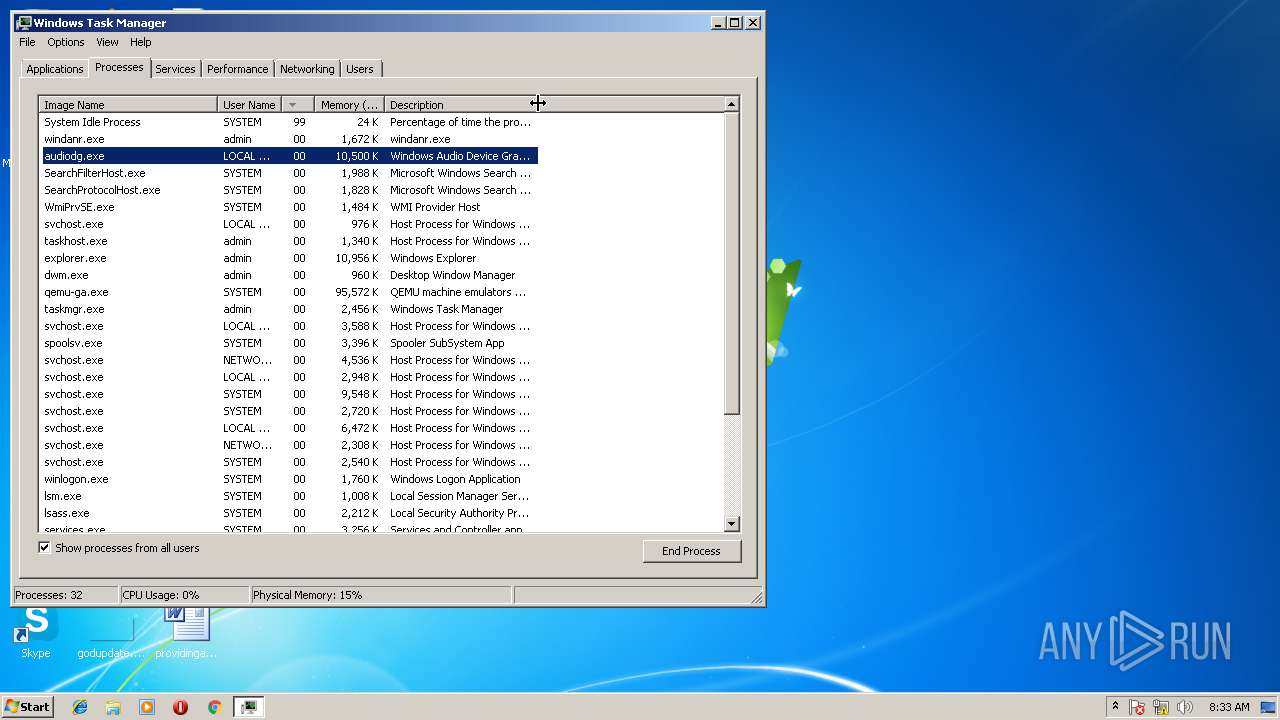Select explorer.exe process
This screenshot has width=1280, height=720.
(290, 258)
